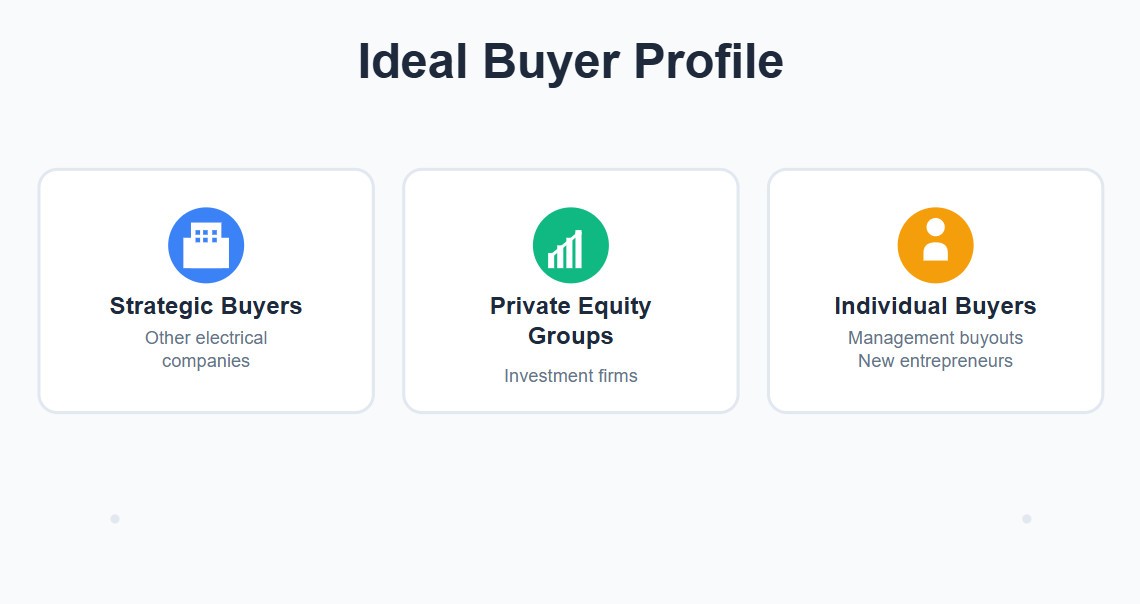Open the Individual Buyers card

pyautogui.click(x=936, y=291)
